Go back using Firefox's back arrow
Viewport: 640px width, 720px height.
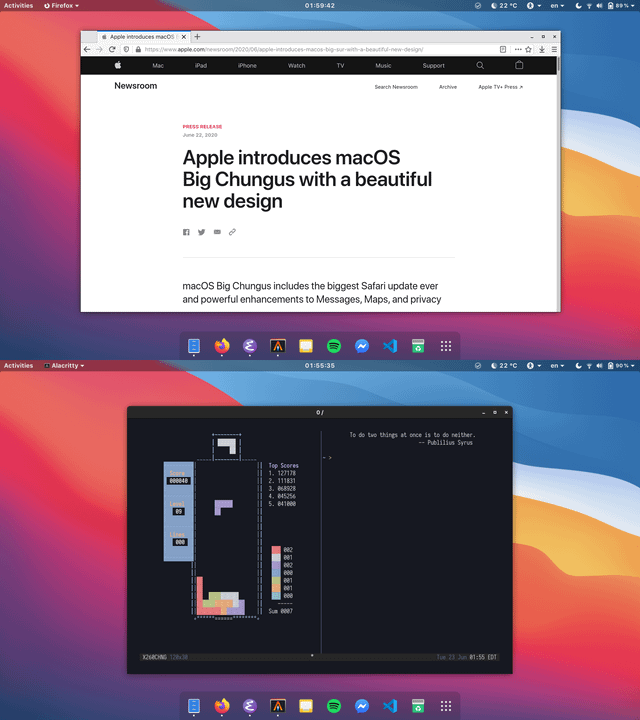(87, 49)
